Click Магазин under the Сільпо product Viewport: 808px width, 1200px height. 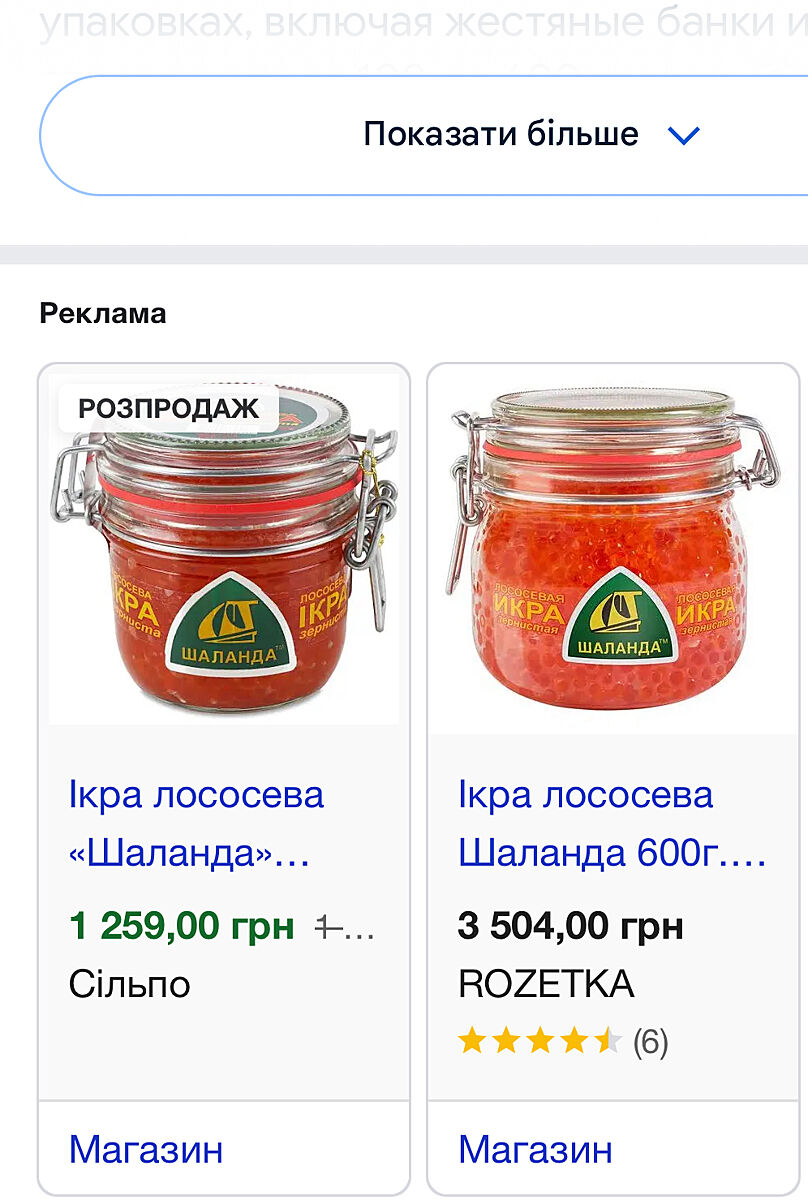[x=146, y=1149]
